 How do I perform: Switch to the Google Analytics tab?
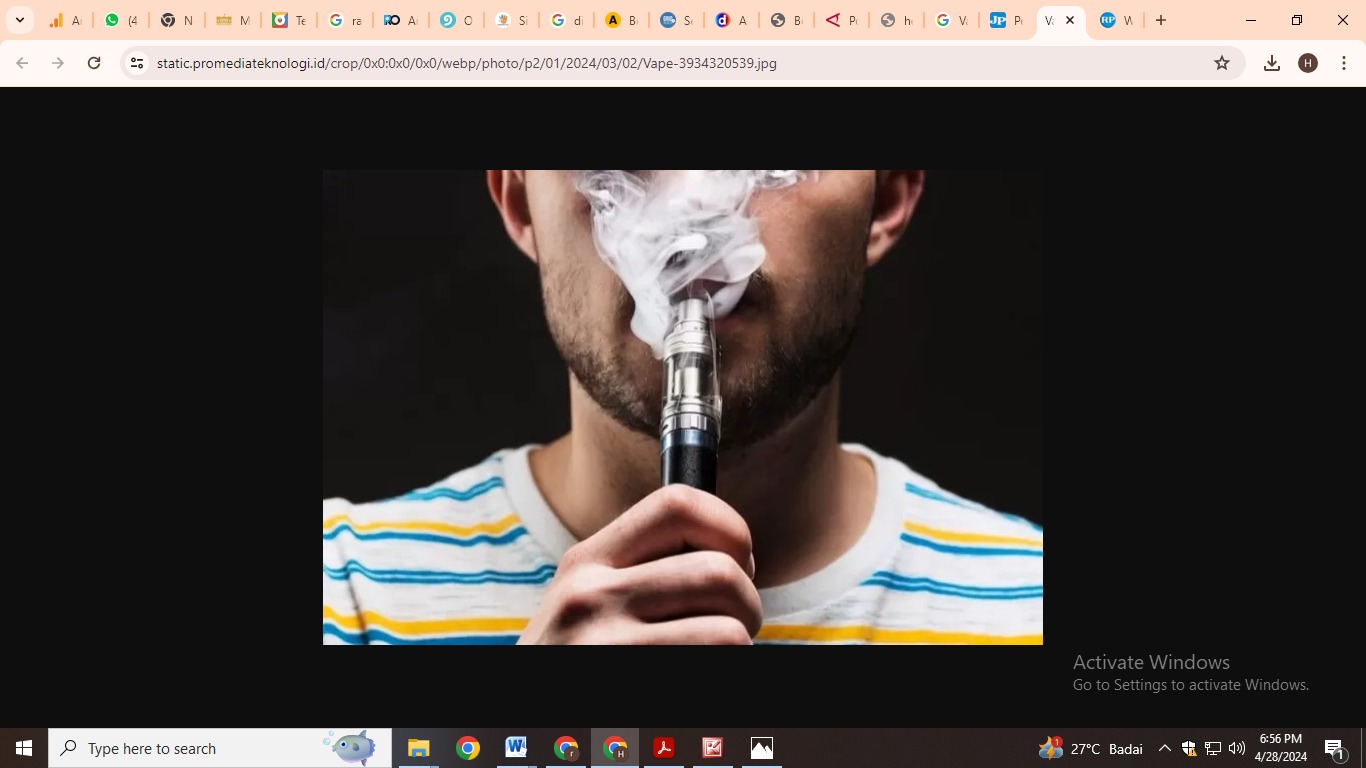point(65,20)
